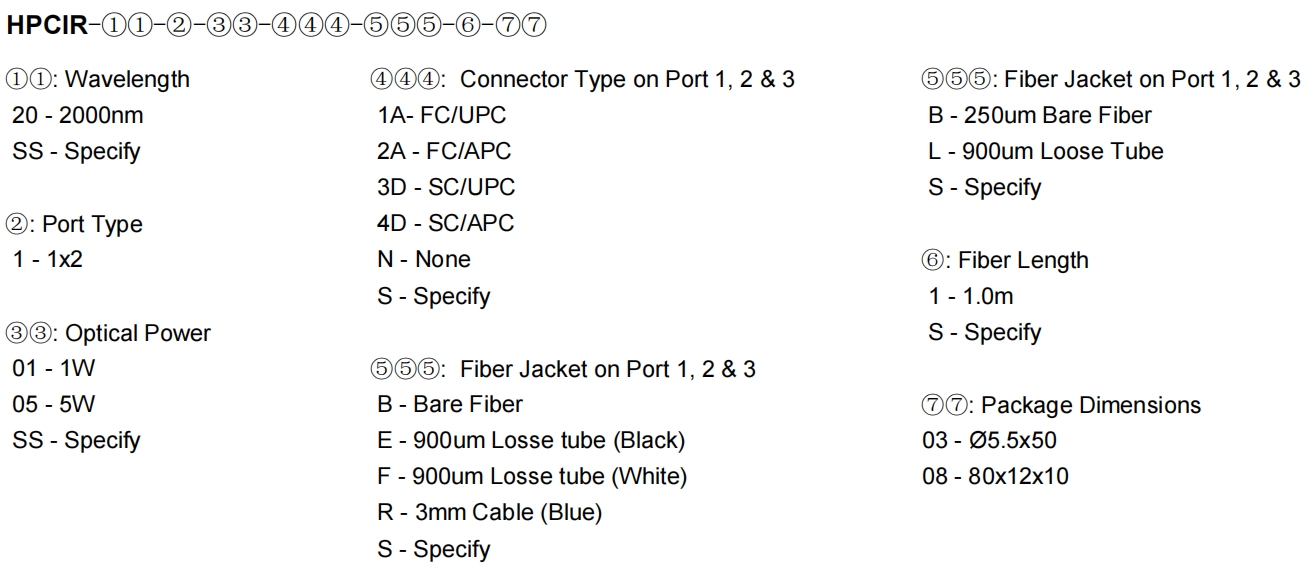Pick the "N - None" connector option

click(424, 259)
